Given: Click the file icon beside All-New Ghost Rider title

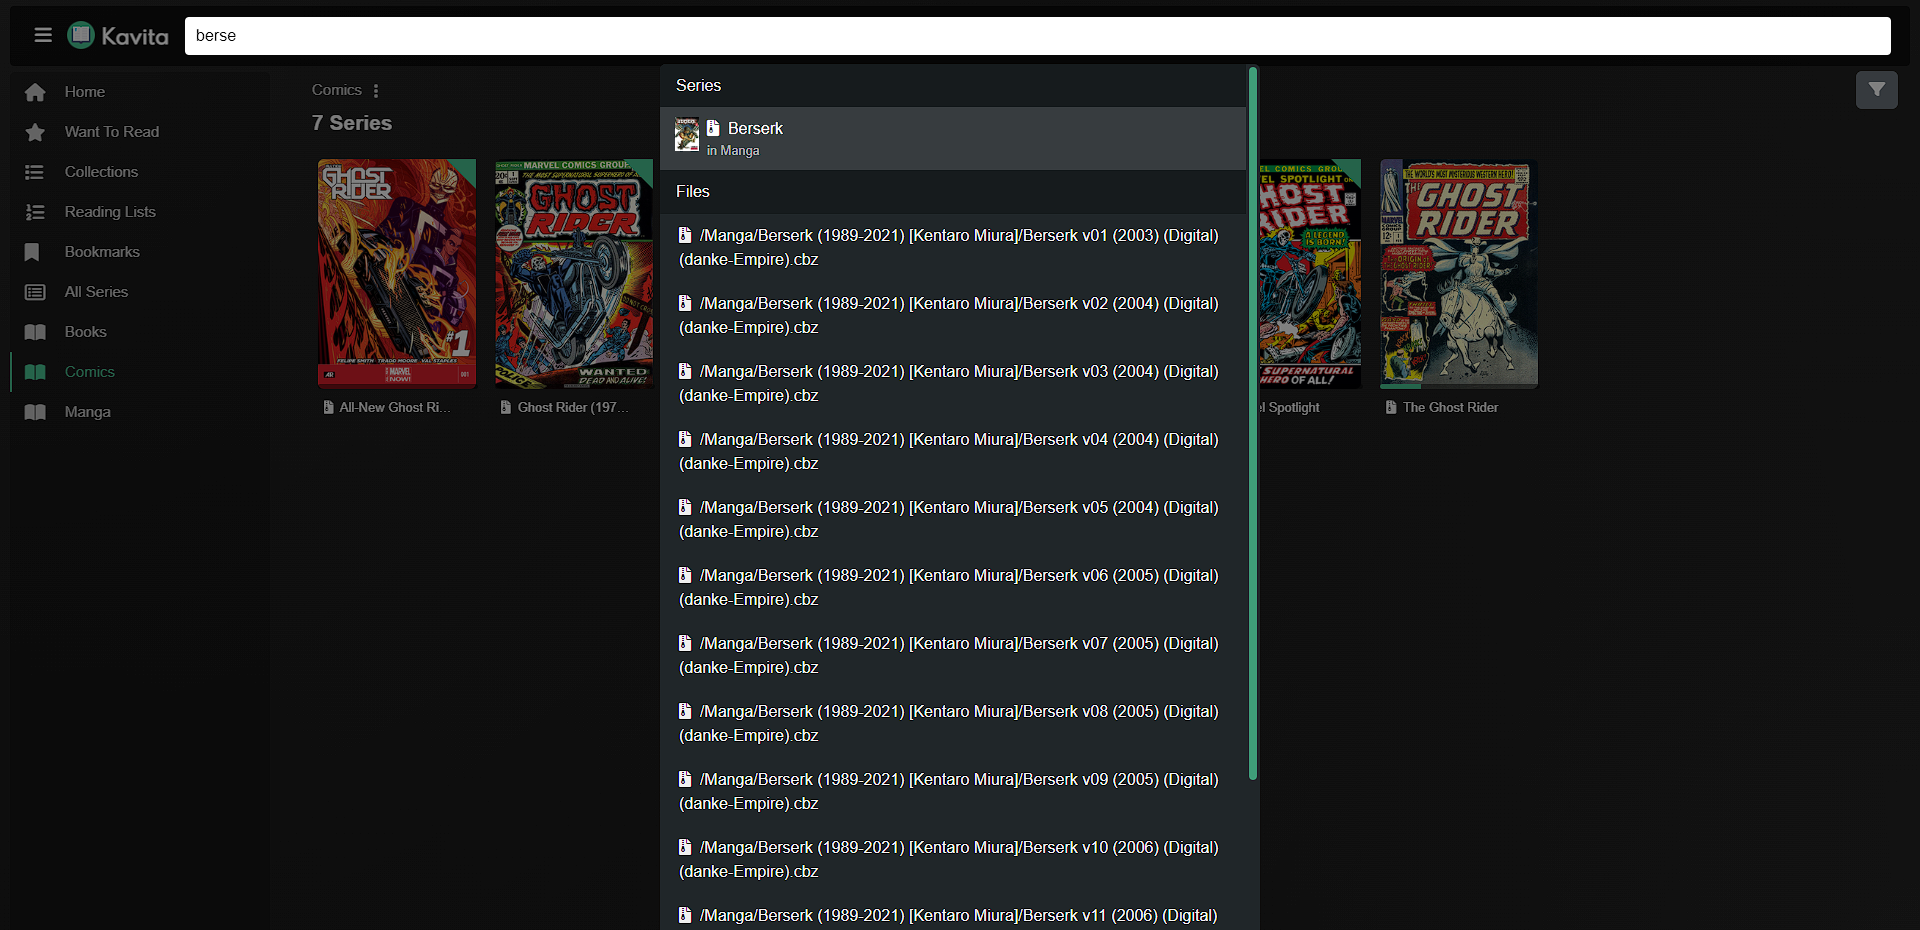Looking at the screenshot, I should [328, 407].
